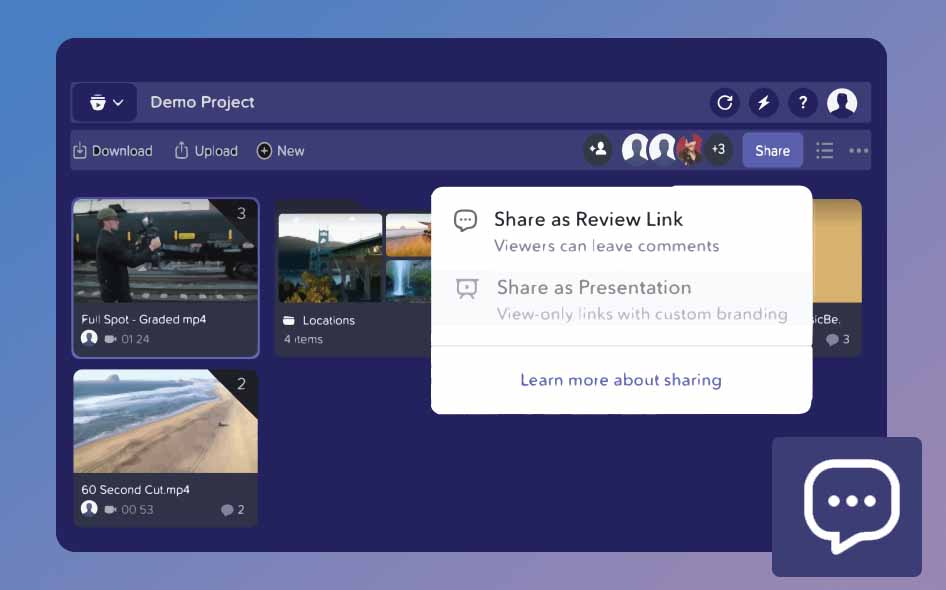Open the lightning bolt activity icon

point(764,102)
